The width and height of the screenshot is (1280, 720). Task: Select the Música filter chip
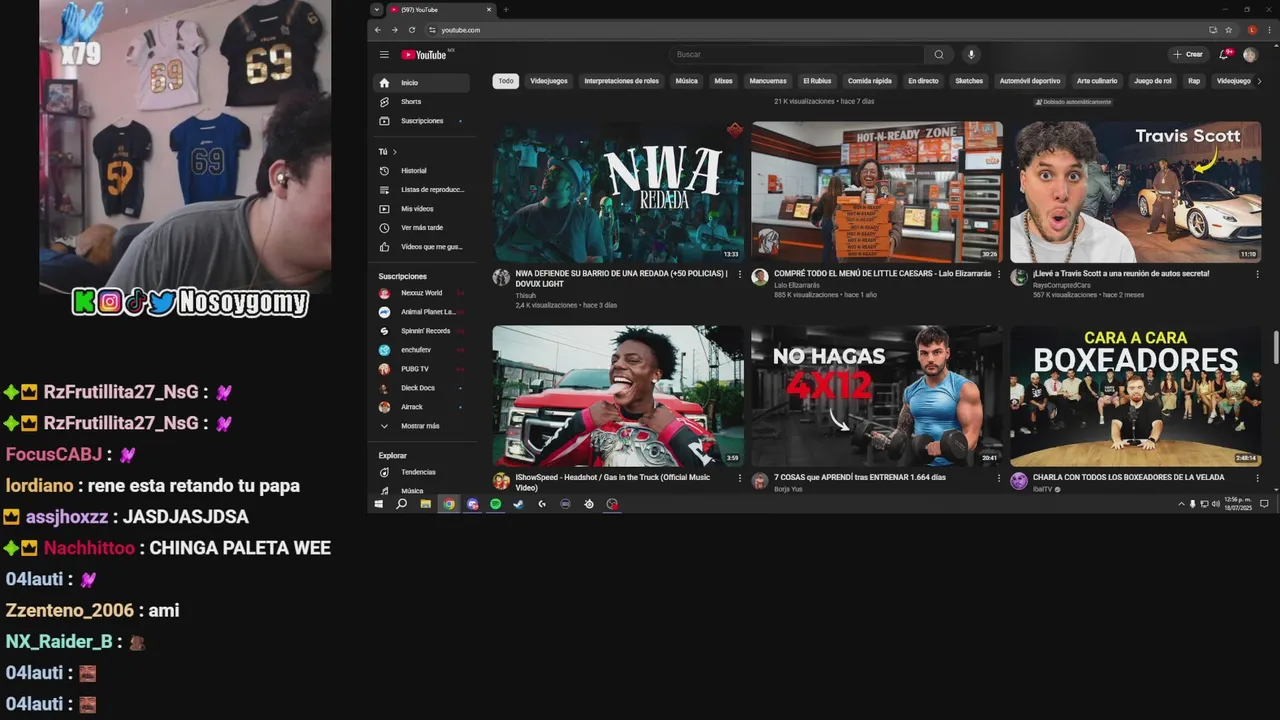686,81
